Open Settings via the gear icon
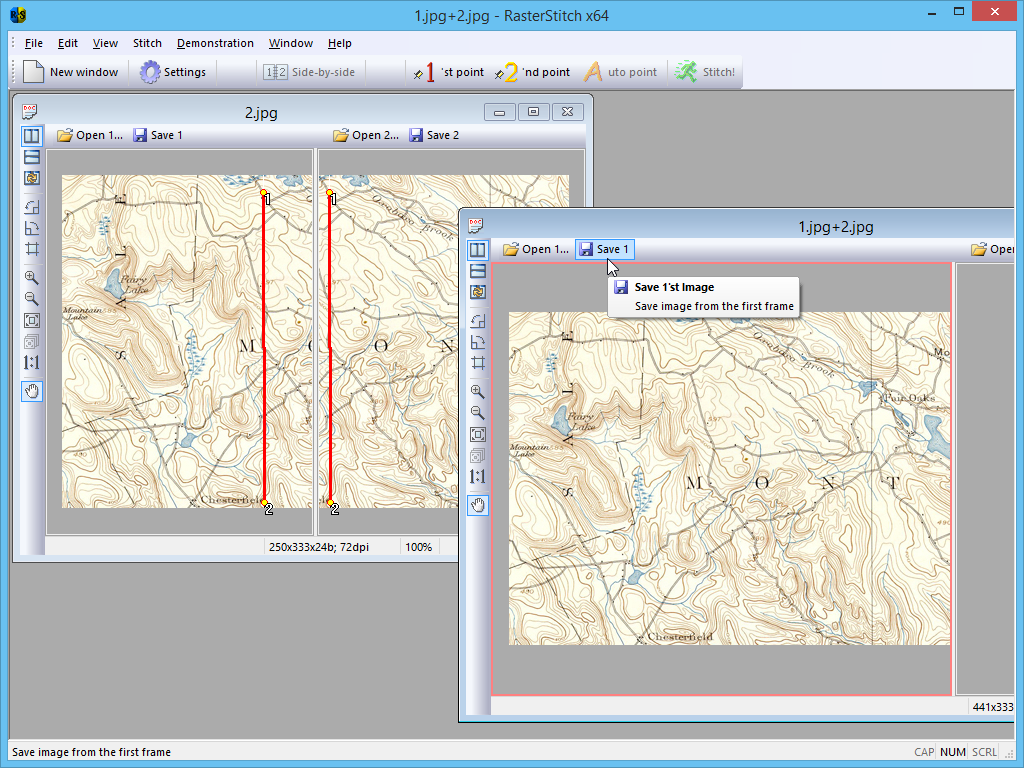Screen dimensions: 1024x768 pyautogui.click(x=150, y=72)
